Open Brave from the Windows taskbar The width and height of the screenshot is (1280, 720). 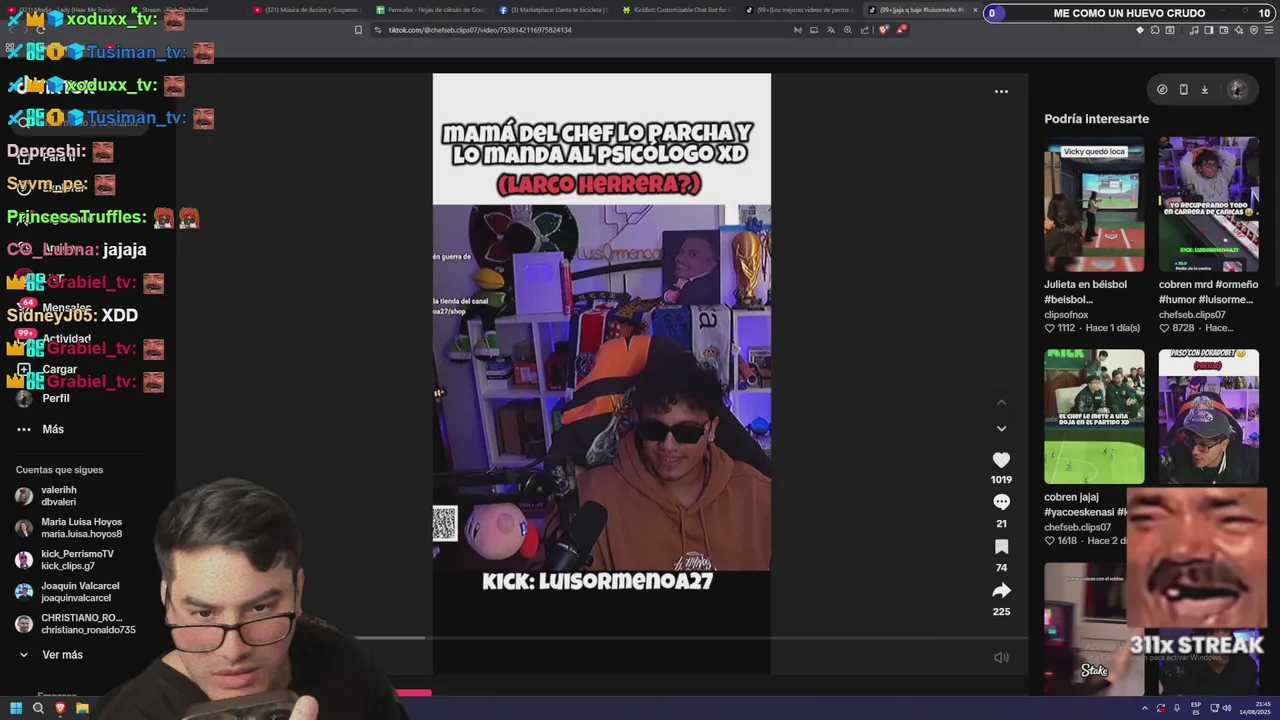[60, 708]
